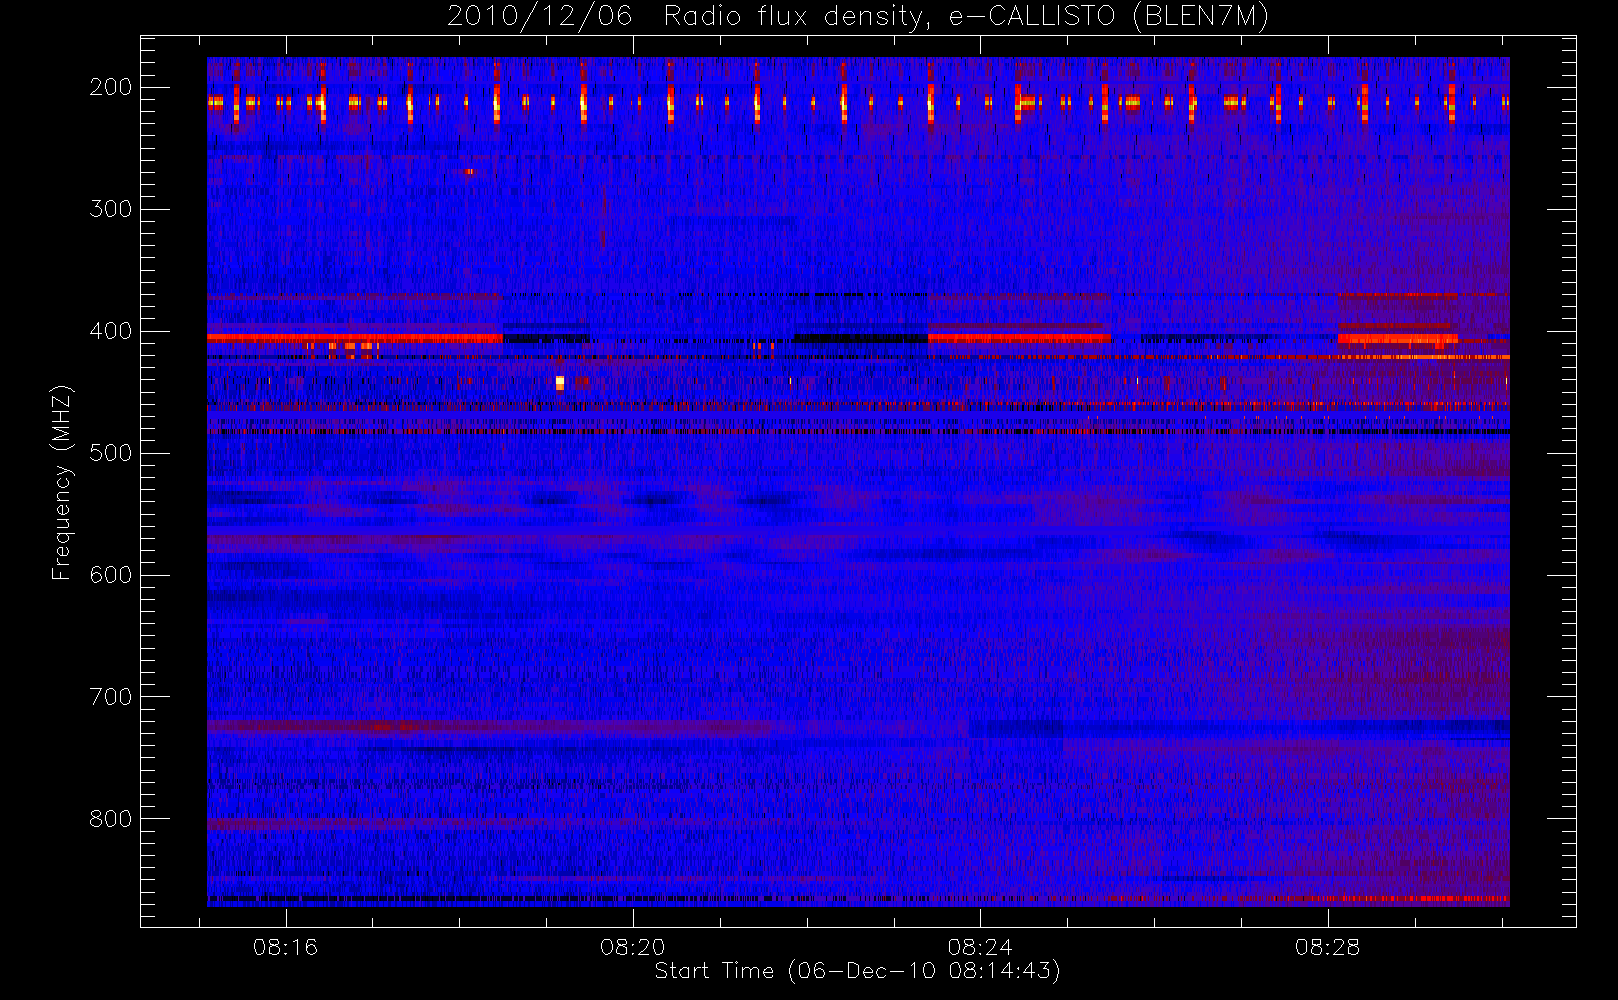
Task: Click the plot title '2010/12/06 Radio flux density, e-CALLISTO (BLEN7M)'
Action: [x=858, y=17]
